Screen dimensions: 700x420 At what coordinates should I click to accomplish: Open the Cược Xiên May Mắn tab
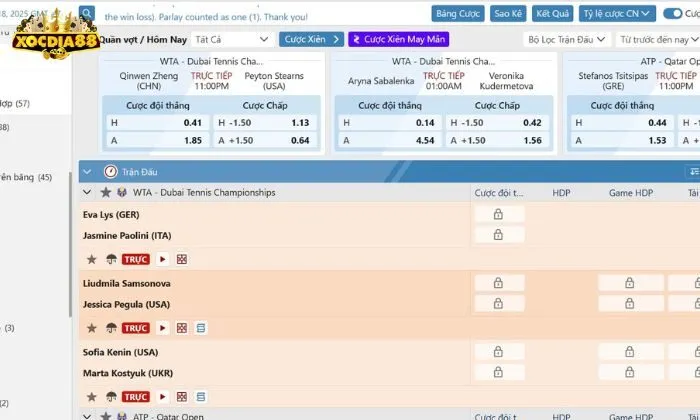398,39
